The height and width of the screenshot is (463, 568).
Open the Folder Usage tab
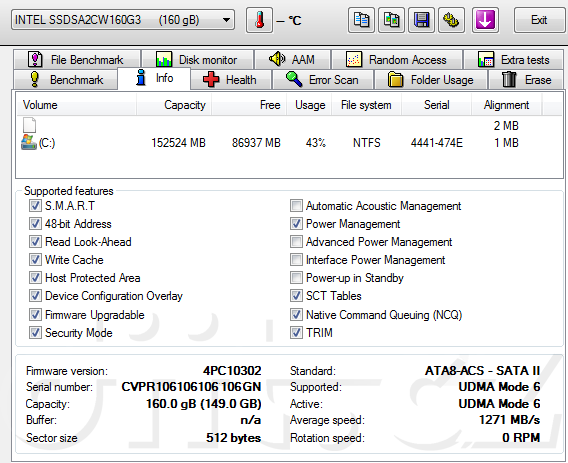pyautogui.click(x=431, y=79)
